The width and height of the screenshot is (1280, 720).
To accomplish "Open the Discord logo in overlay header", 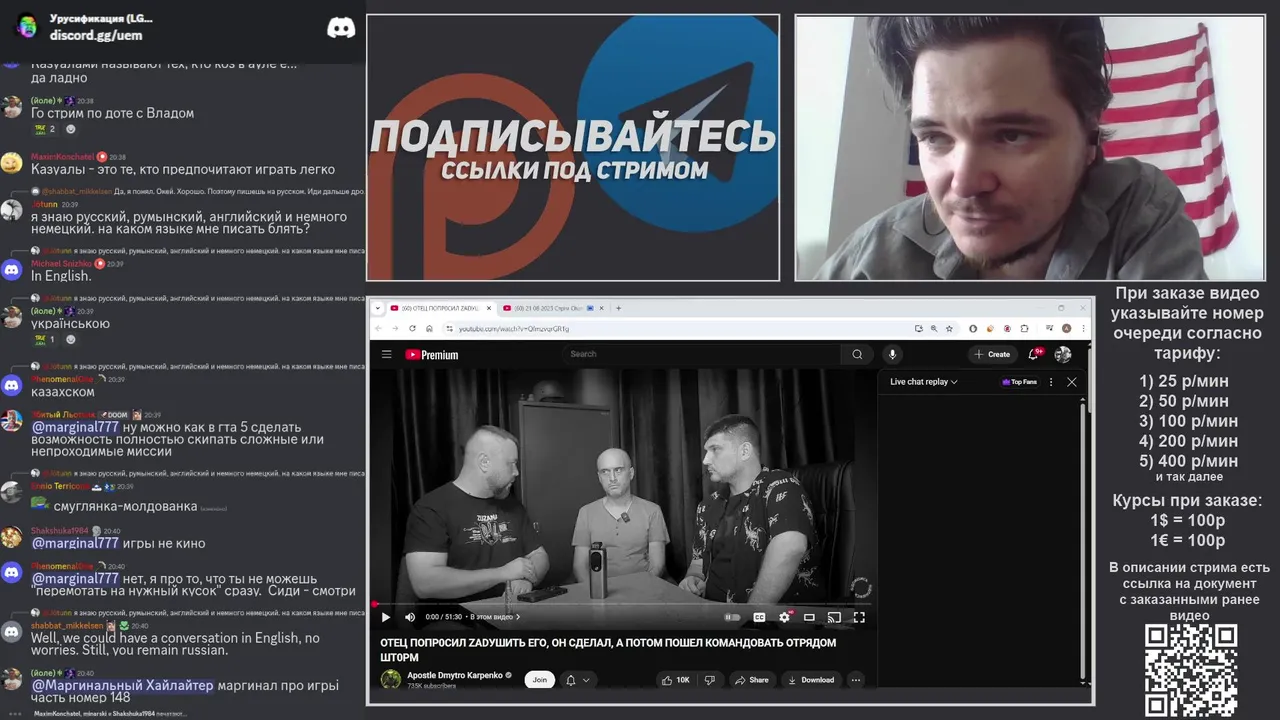I will pyautogui.click(x=341, y=27).
